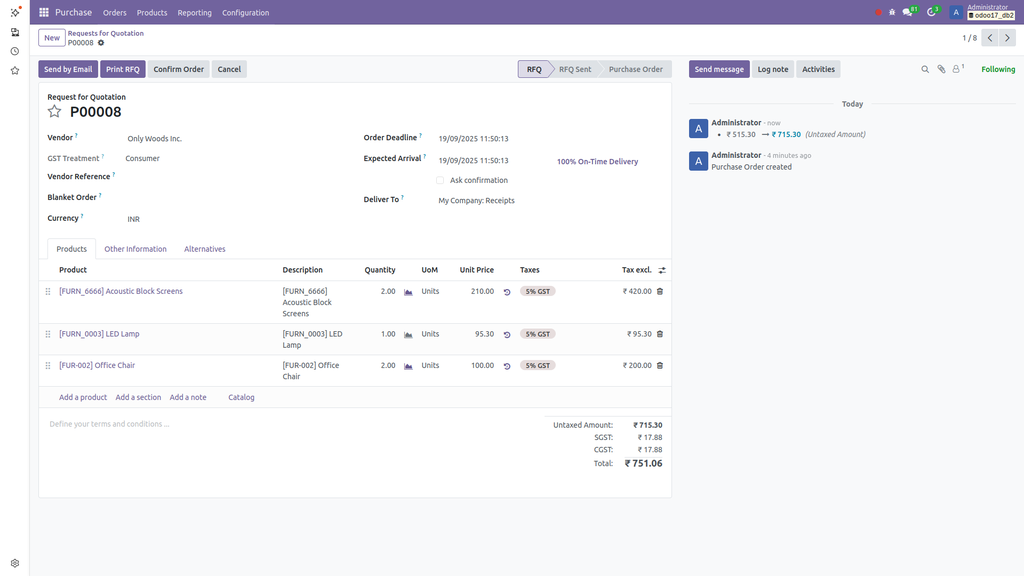Open the Activities clock icon in top bar
Image resolution: width=1024 pixels, height=576 pixels.
point(929,12)
